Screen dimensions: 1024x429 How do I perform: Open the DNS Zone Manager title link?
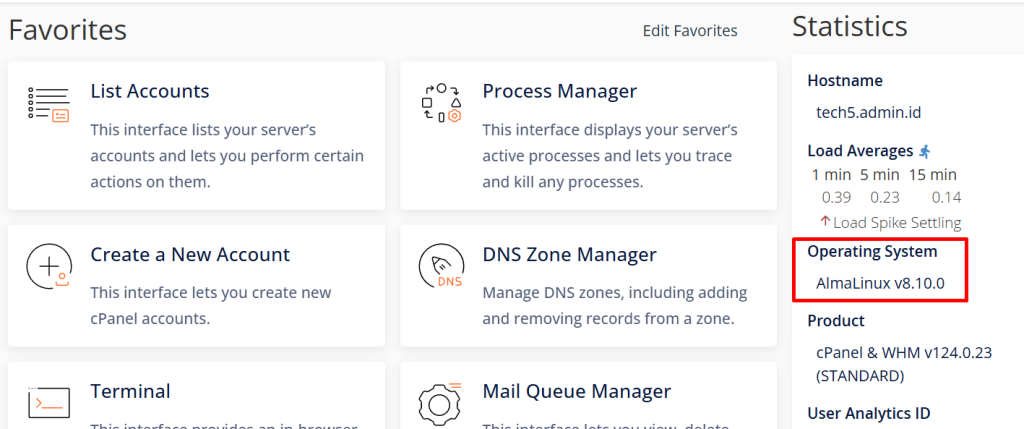pyautogui.click(x=570, y=255)
